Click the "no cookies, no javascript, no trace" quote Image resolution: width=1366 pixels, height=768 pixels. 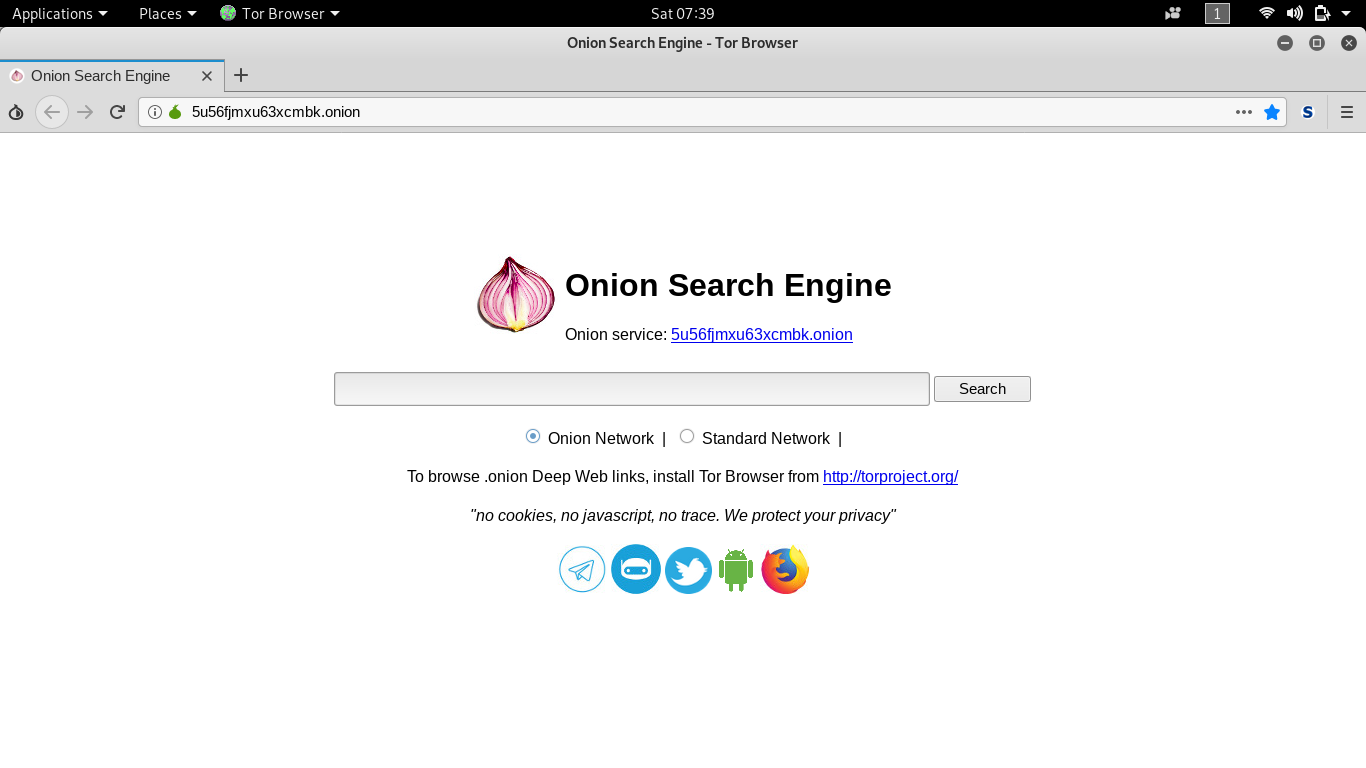pos(683,515)
